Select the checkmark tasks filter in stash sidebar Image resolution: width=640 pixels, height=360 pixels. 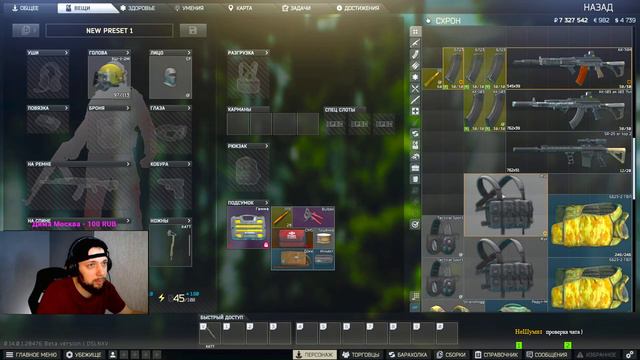415,224
